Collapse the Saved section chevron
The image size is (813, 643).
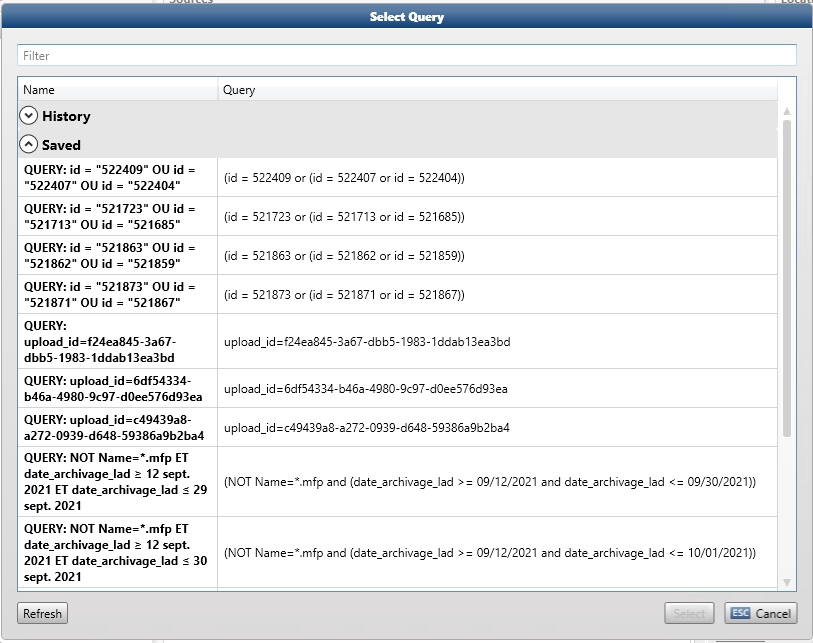click(x=29, y=145)
